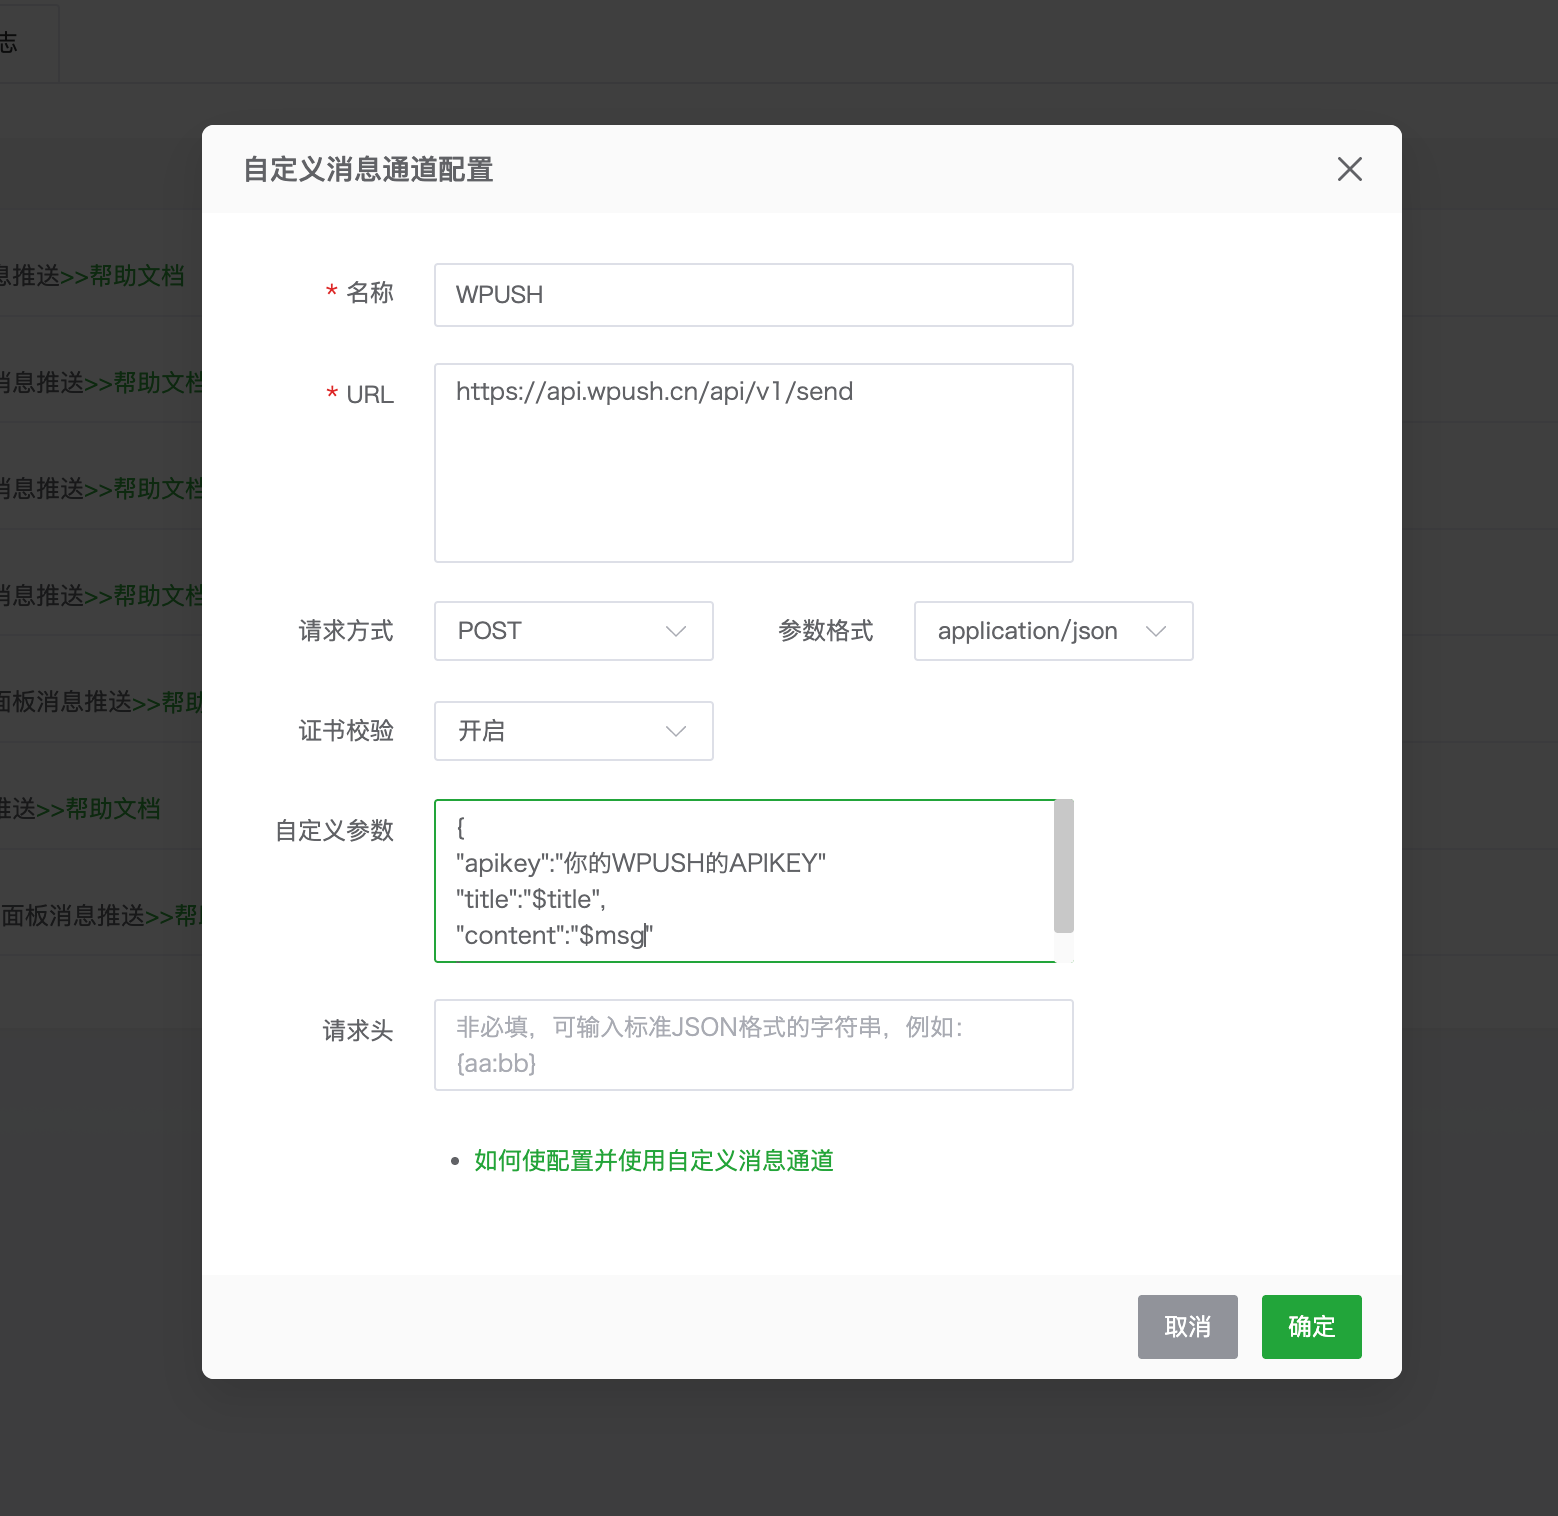Click the 自定义消息通道配置 dialog title

(x=369, y=170)
